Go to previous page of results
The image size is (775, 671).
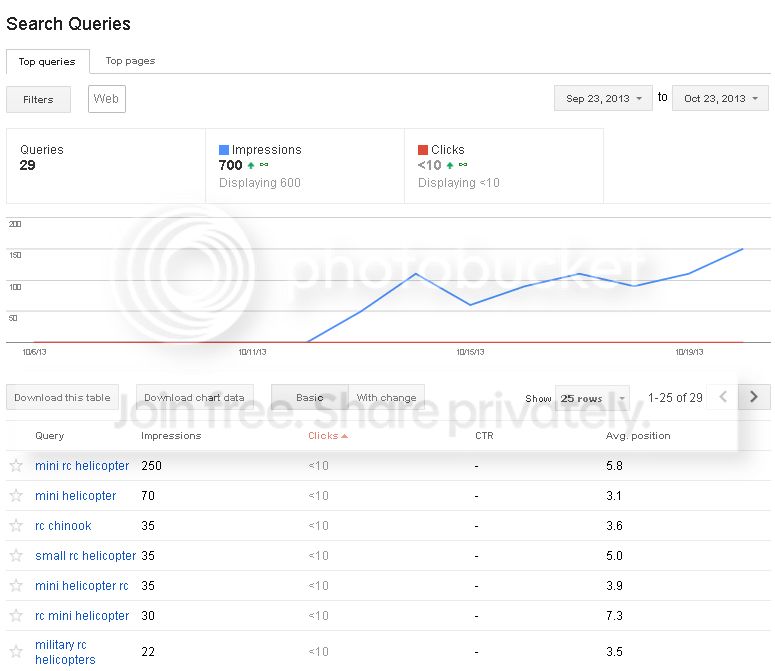pos(723,397)
